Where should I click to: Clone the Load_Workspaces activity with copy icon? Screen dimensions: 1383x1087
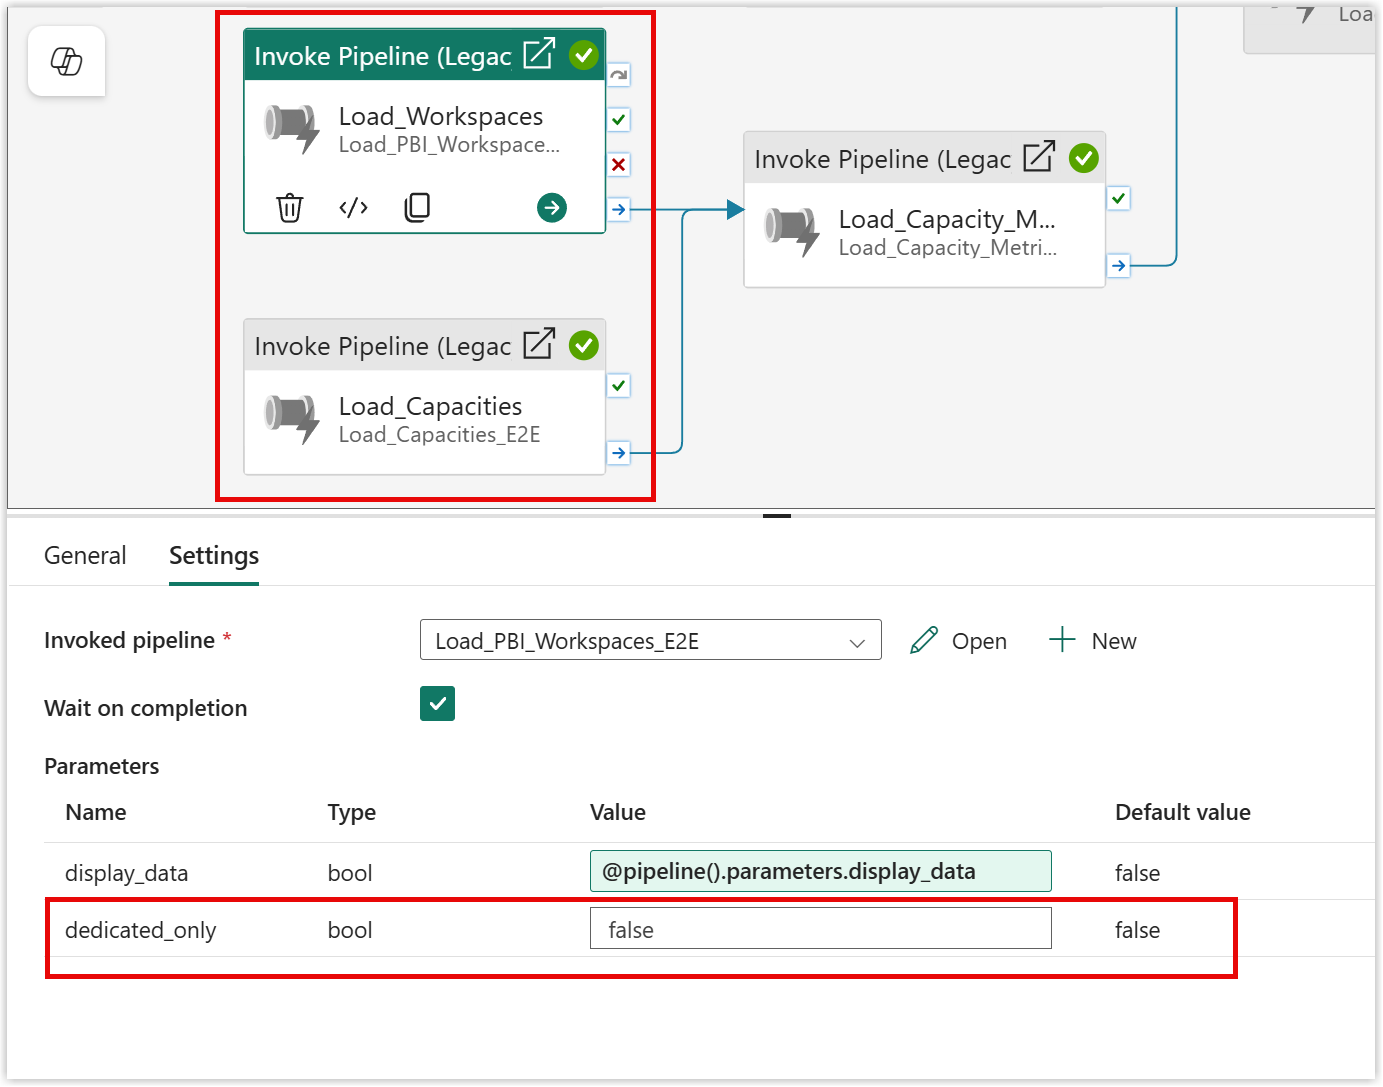417,207
